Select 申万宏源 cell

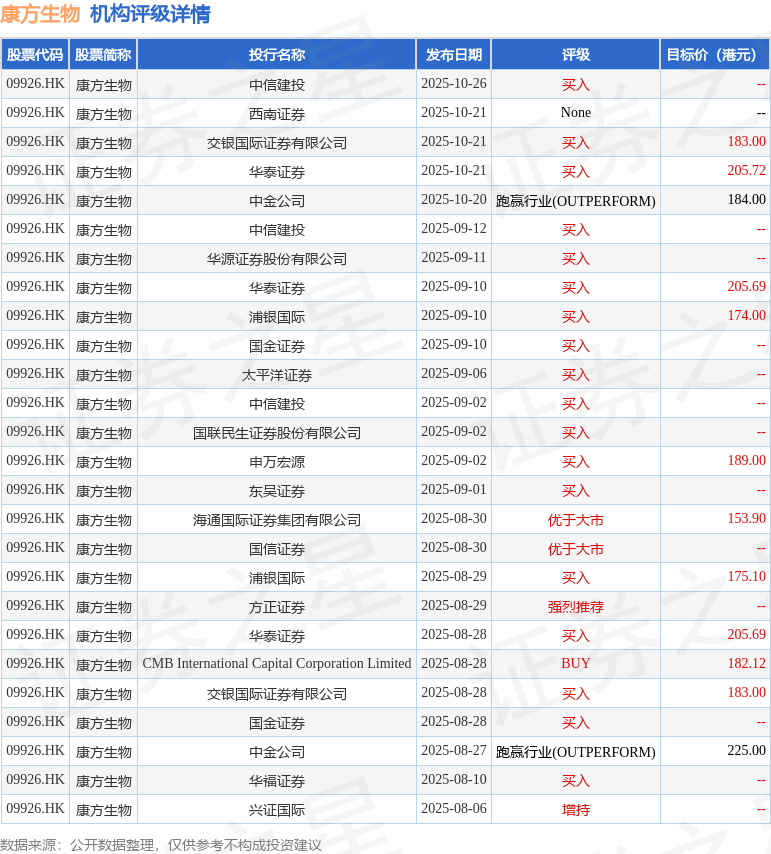pos(277,462)
